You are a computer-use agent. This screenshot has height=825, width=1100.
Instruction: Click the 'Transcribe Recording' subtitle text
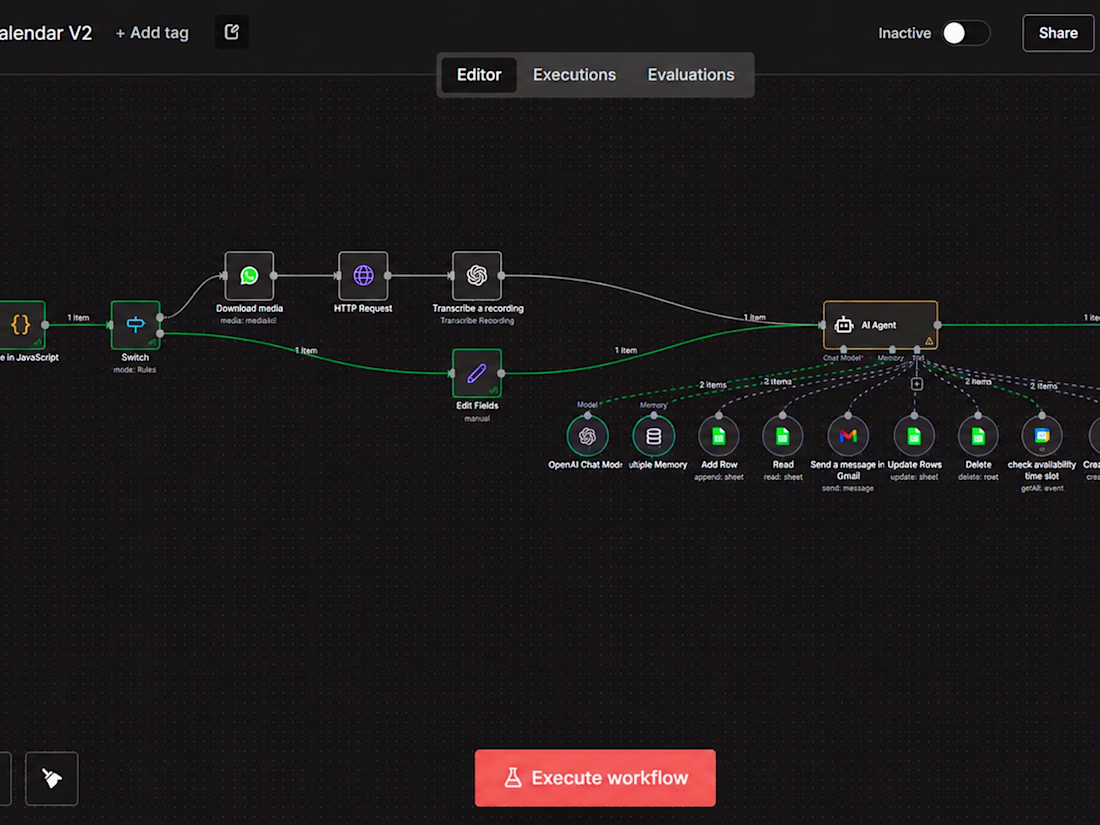(x=477, y=321)
